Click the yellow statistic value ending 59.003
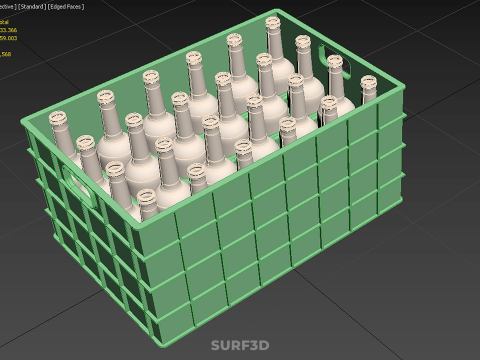The image size is (480, 360). (x=8, y=38)
